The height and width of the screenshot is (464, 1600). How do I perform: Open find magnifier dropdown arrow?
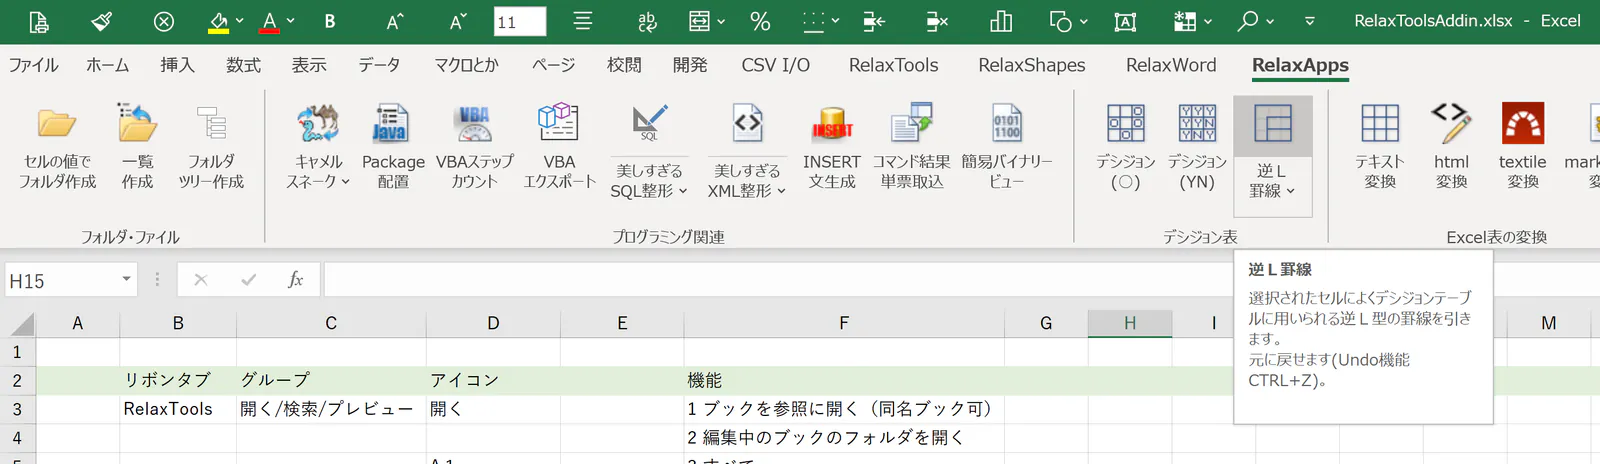pyautogui.click(x=1270, y=21)
